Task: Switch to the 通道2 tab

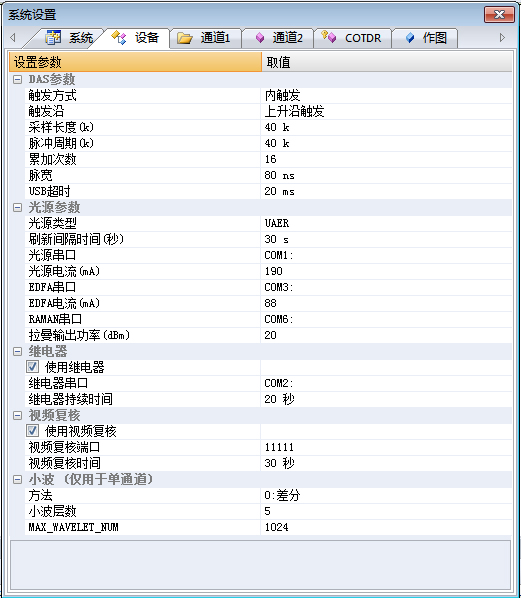Action: pos(278,38)
